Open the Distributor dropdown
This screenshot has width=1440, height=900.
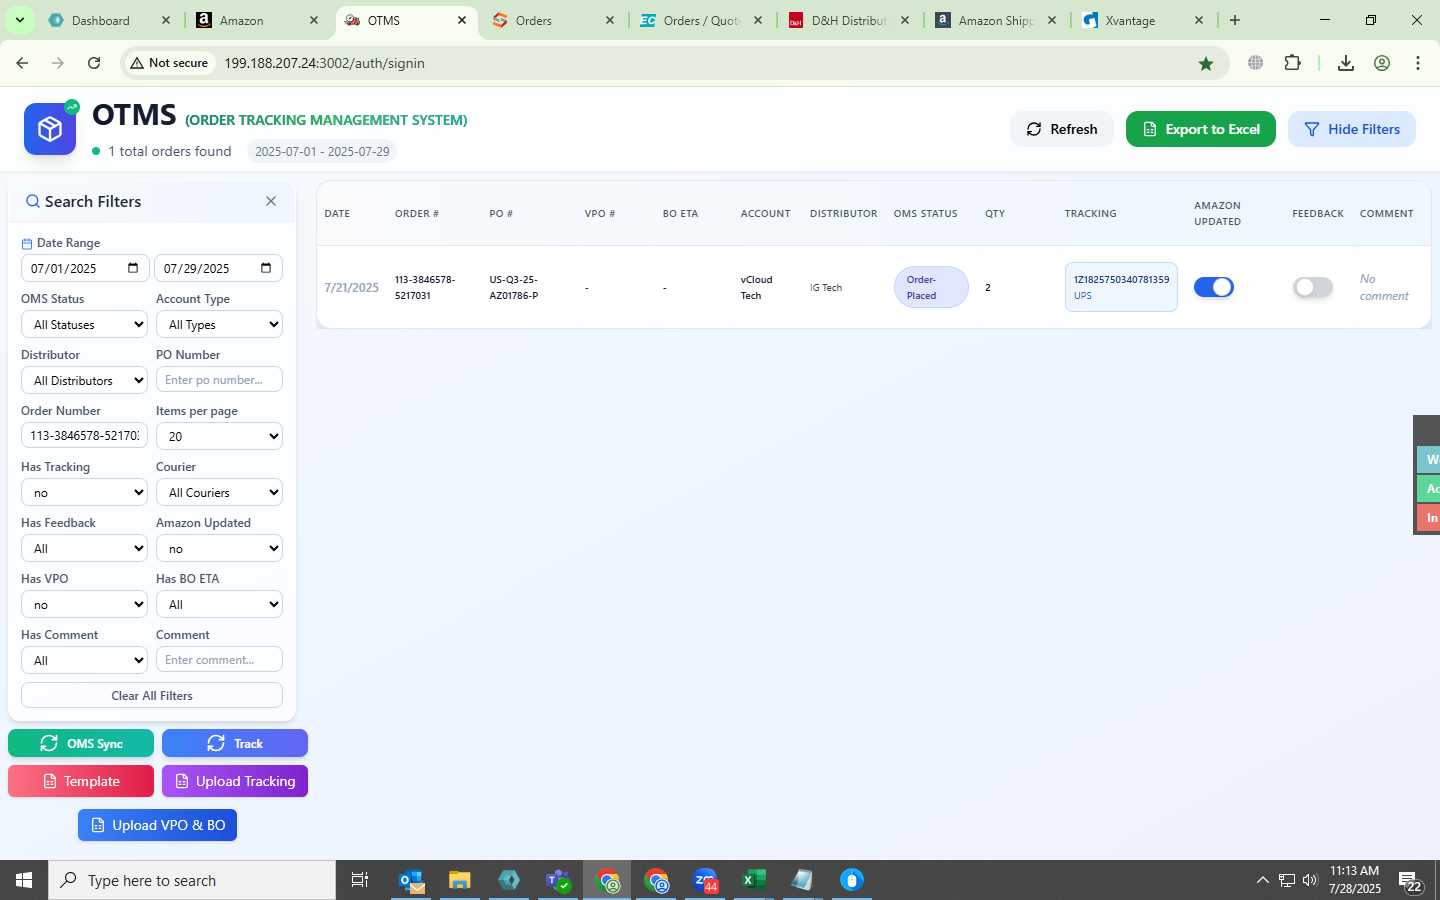tap(84, 380)
